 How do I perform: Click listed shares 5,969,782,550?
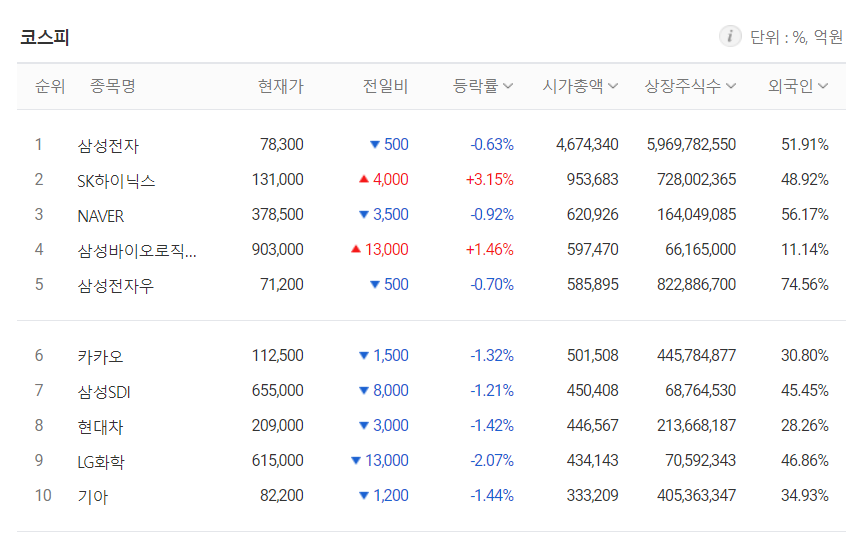click(x=691, y=144)
